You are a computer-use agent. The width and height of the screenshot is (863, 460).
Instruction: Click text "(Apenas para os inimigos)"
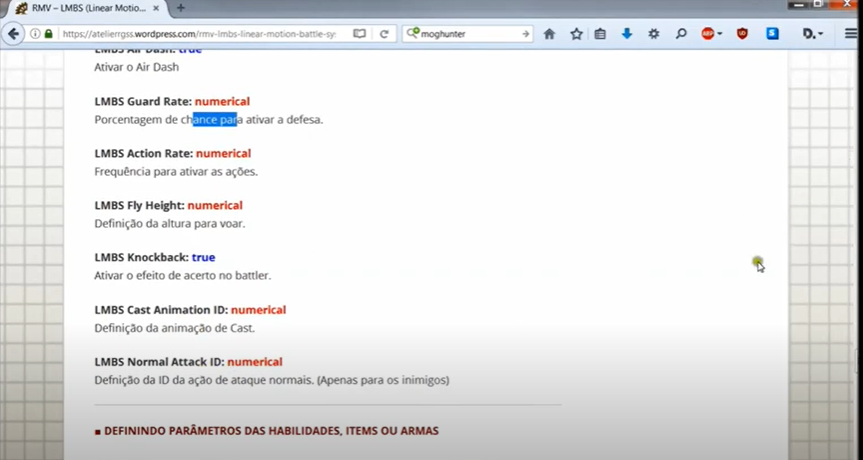pyautogui.click(x=383, y=380)
